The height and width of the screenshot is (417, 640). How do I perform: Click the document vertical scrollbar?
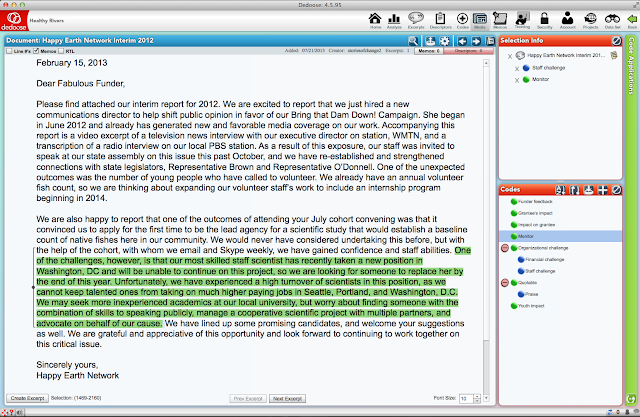click(486, 230)
